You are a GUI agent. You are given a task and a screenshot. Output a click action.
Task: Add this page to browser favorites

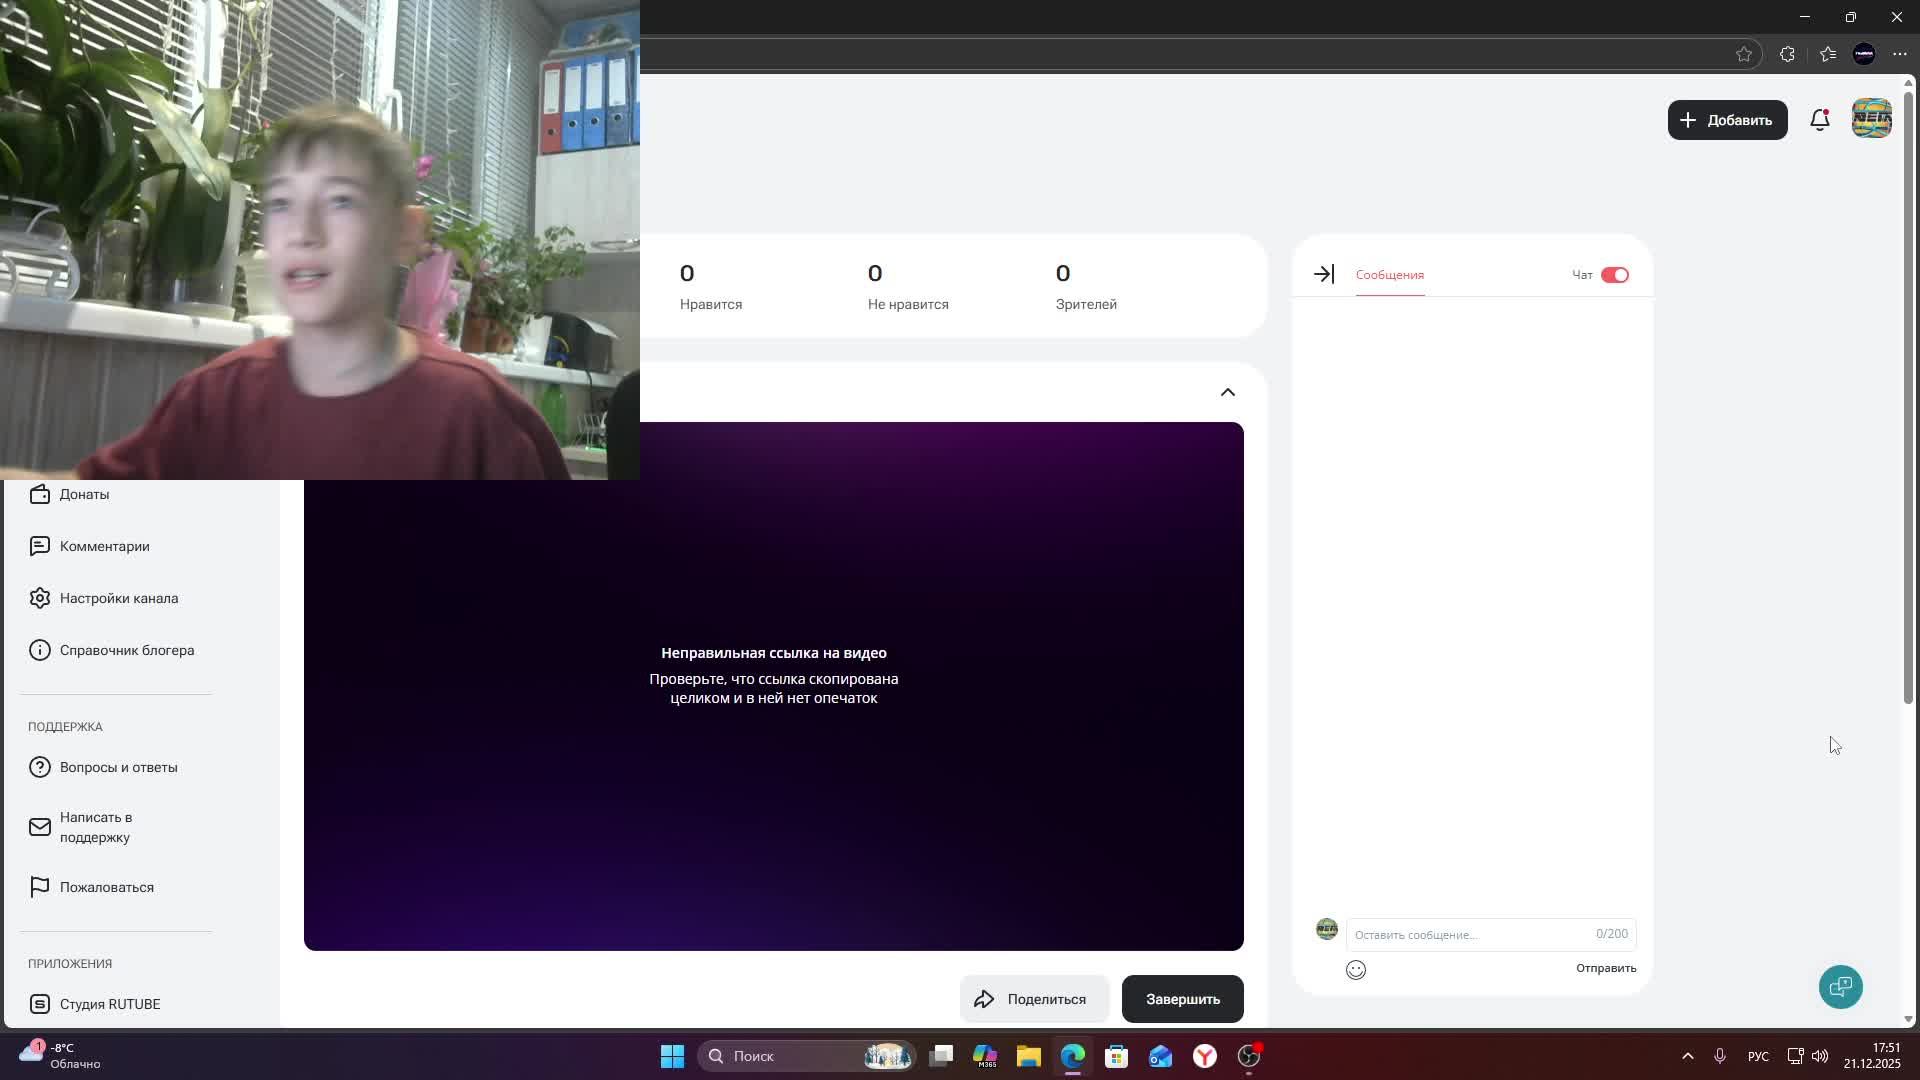coord(1743,54)
